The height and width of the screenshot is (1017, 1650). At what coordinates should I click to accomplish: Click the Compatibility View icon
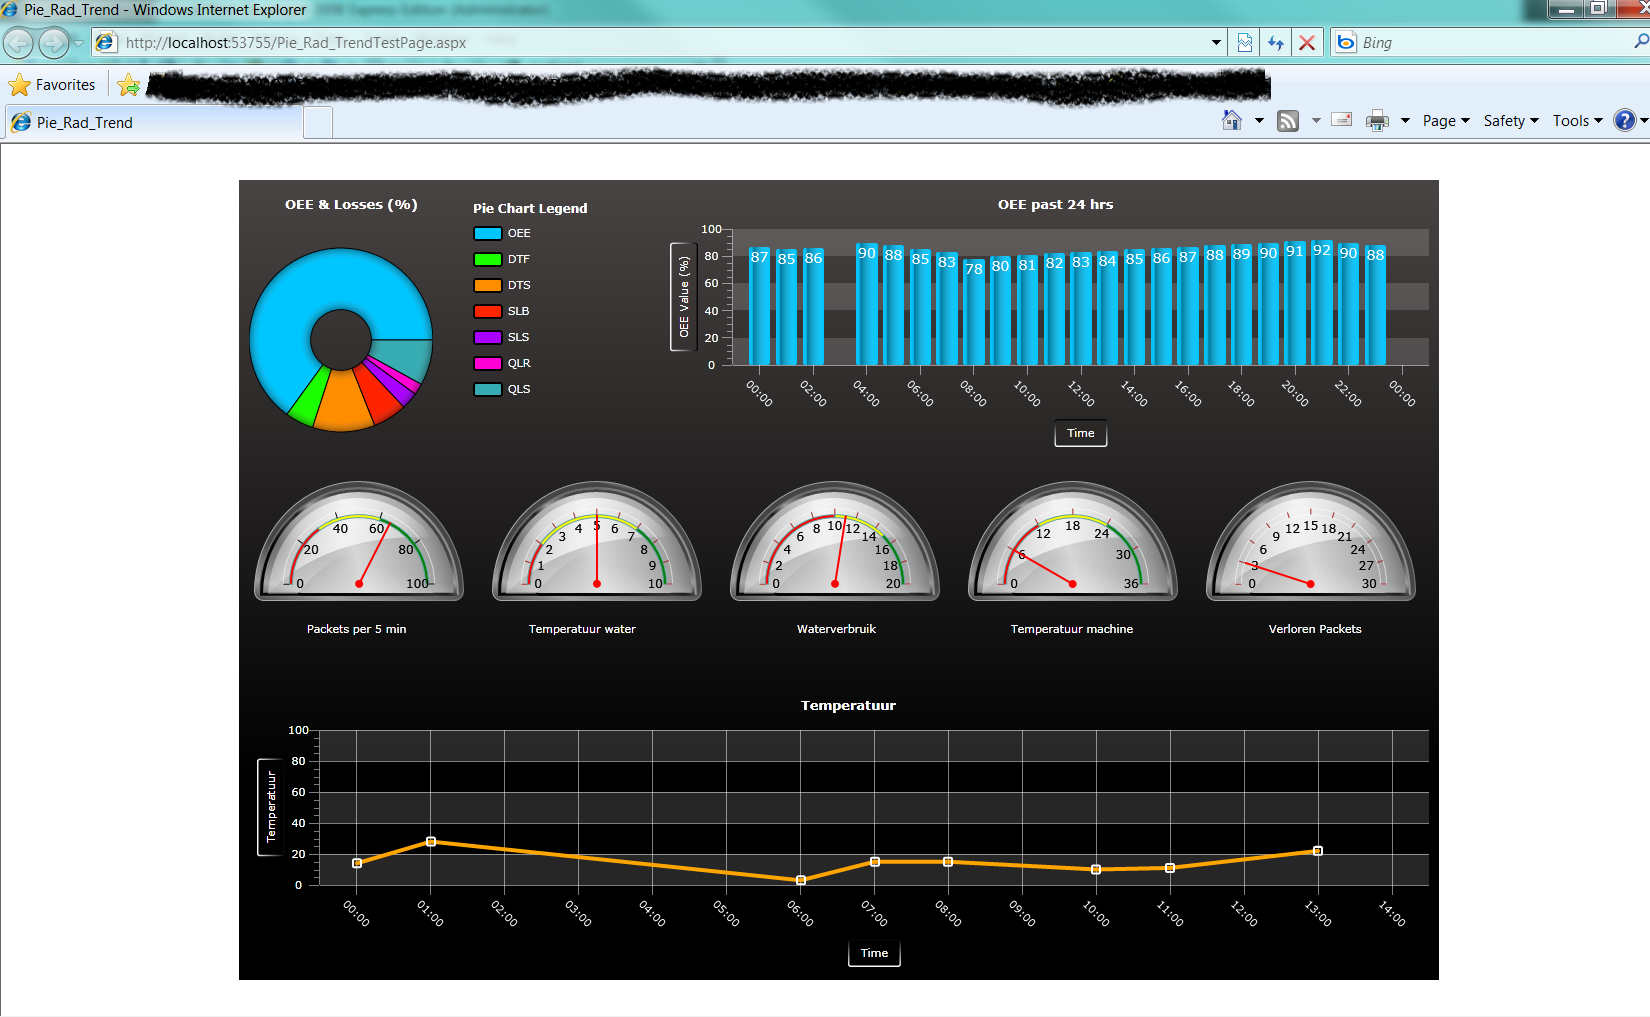pyautogui.click(x=1245, y=43)
